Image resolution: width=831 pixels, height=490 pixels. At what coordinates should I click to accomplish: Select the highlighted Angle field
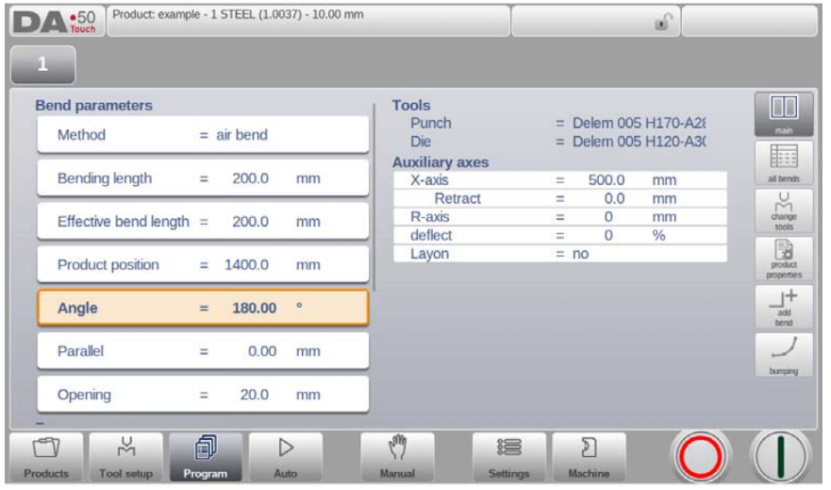203,308
